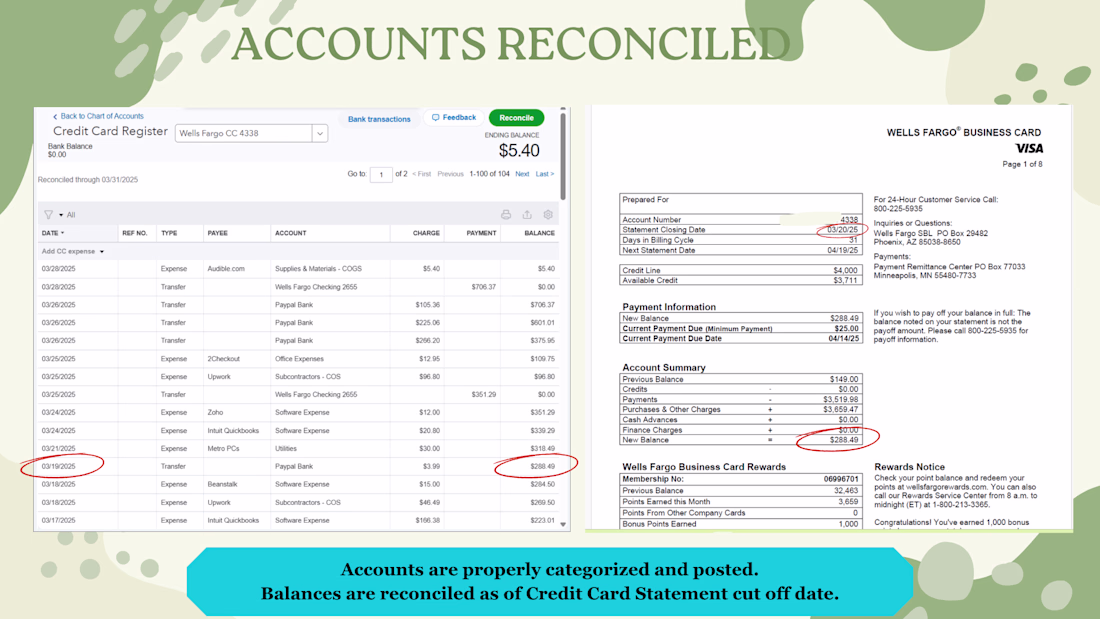
Task: Click the TYPE column header
Action: (x=169, y=233)
